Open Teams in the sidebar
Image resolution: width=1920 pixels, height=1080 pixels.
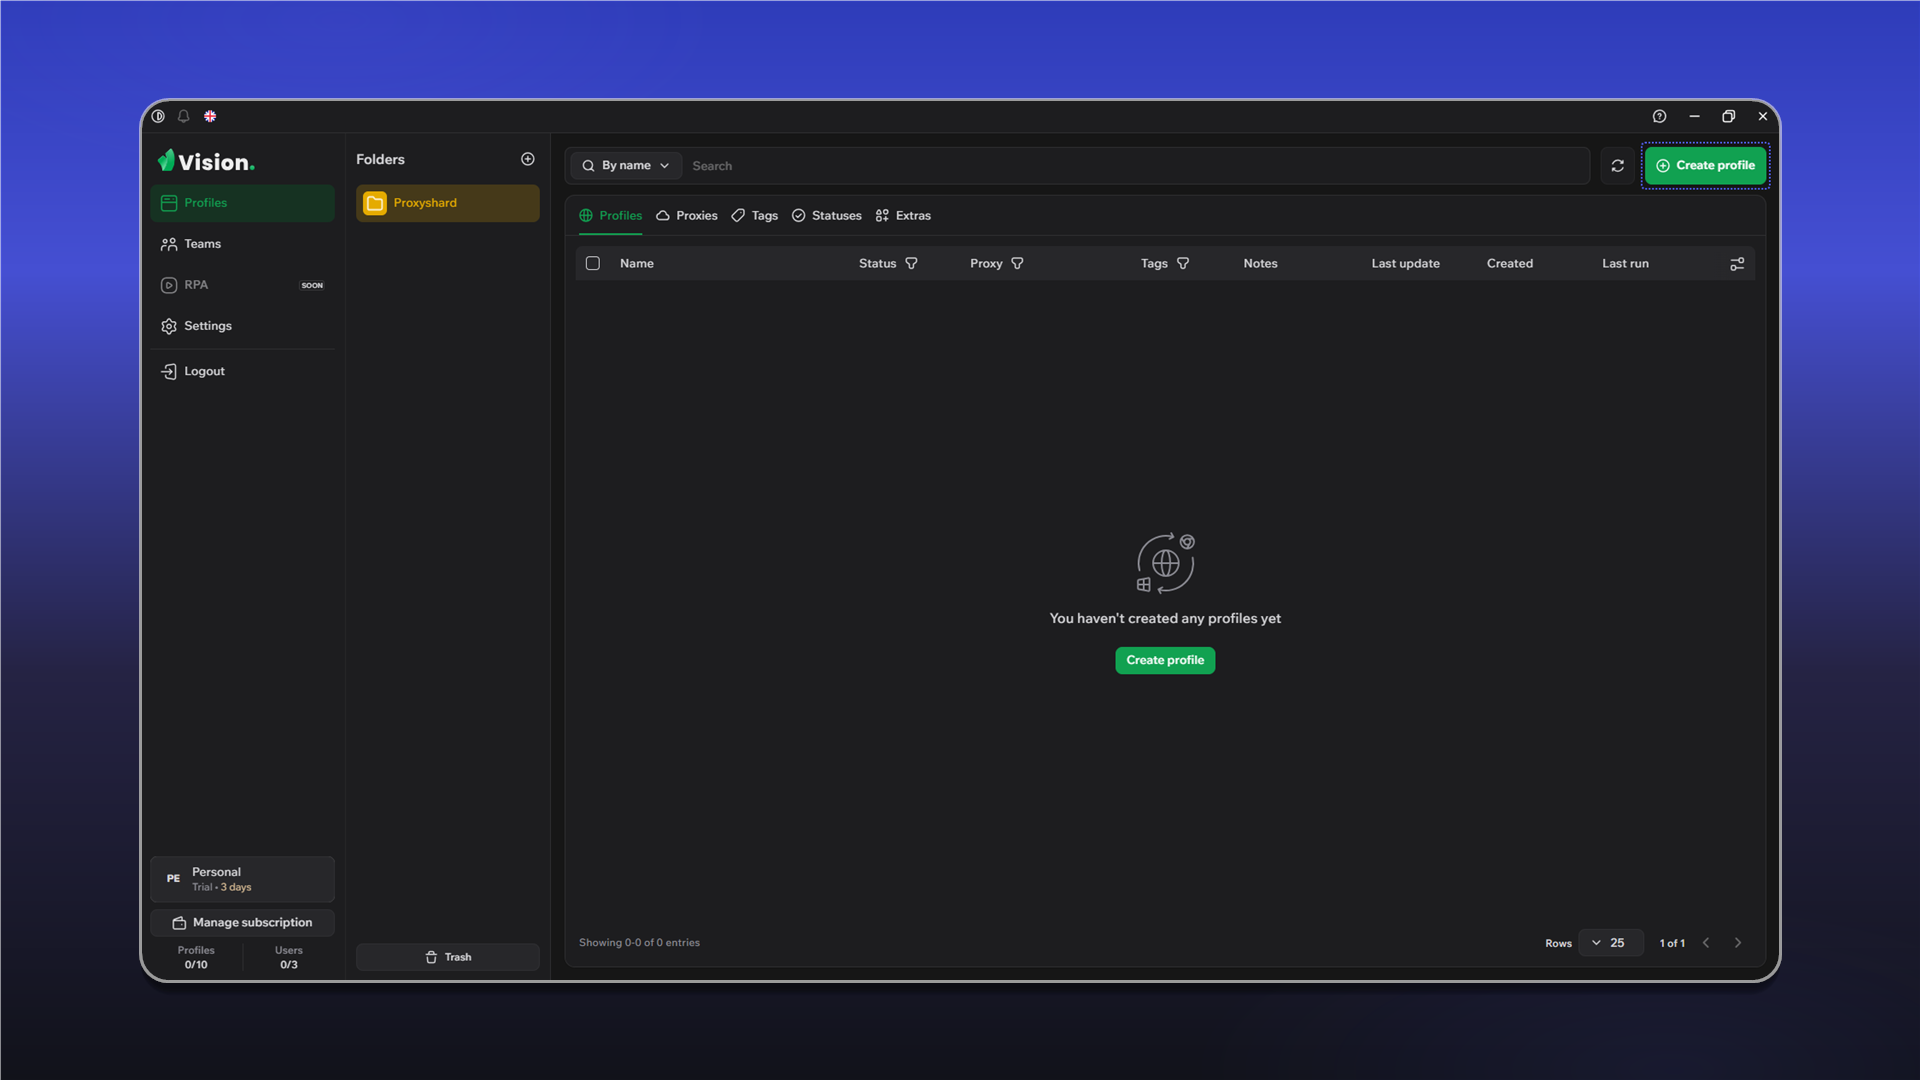click(242, 244)
